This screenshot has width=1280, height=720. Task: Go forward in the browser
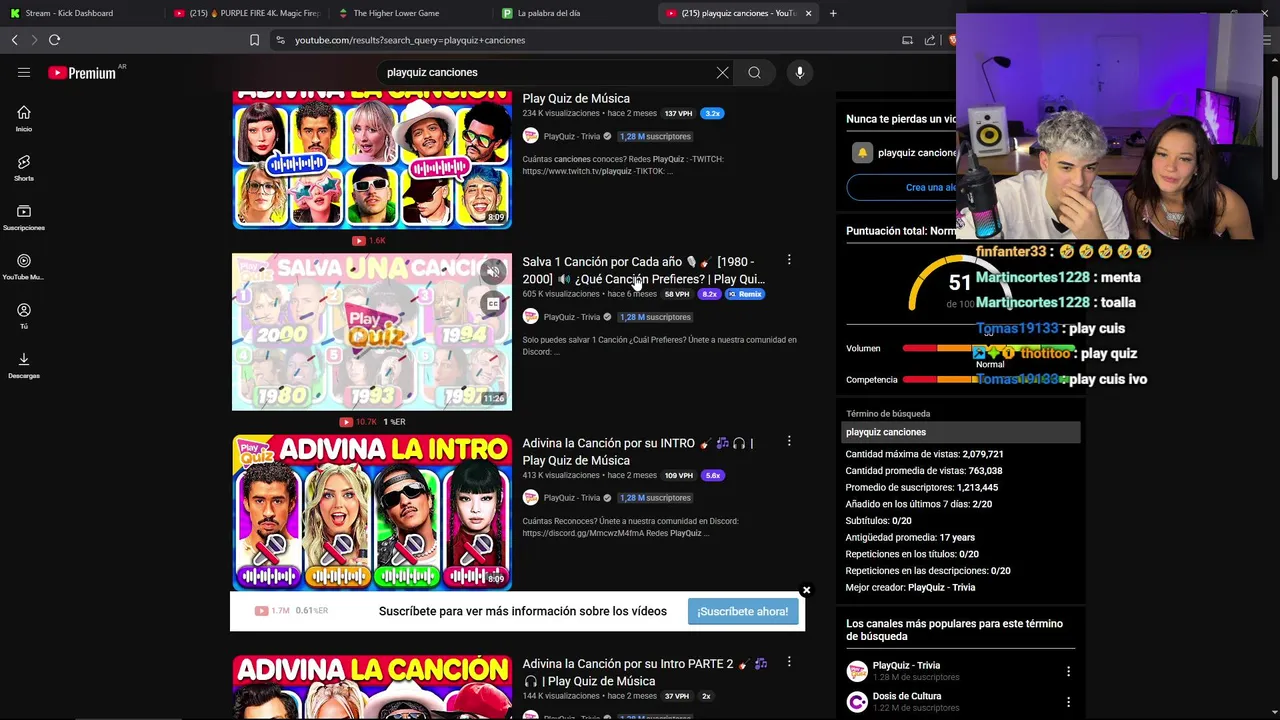pos(34,40)
